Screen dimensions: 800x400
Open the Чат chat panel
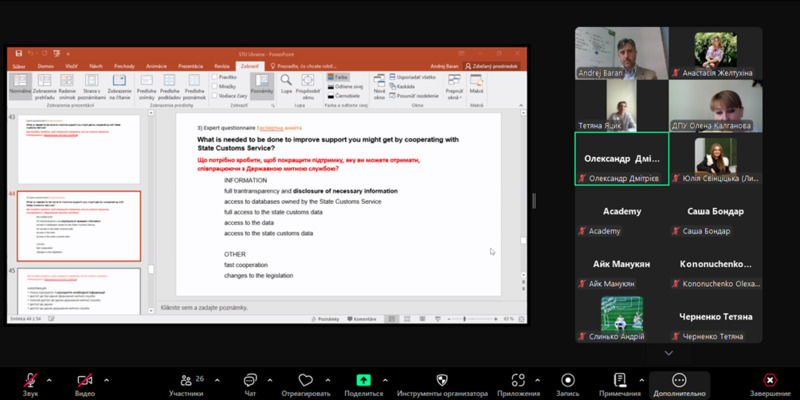250,384
